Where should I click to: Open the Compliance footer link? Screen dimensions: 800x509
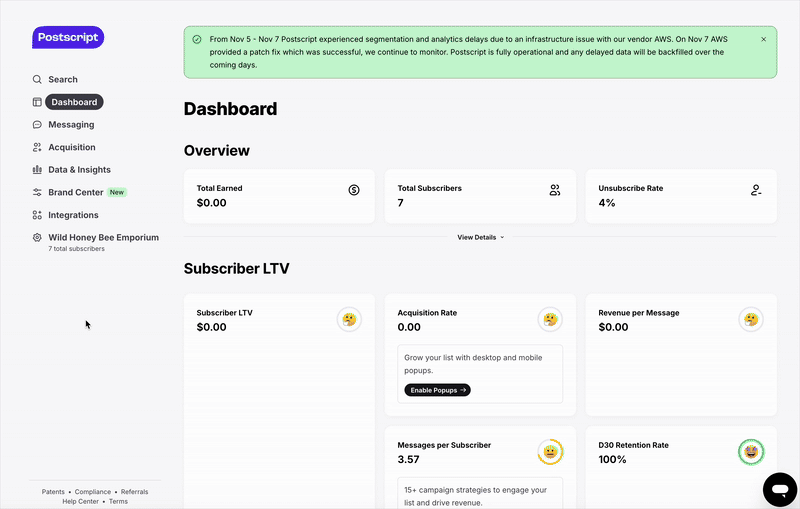coord(93,492)
